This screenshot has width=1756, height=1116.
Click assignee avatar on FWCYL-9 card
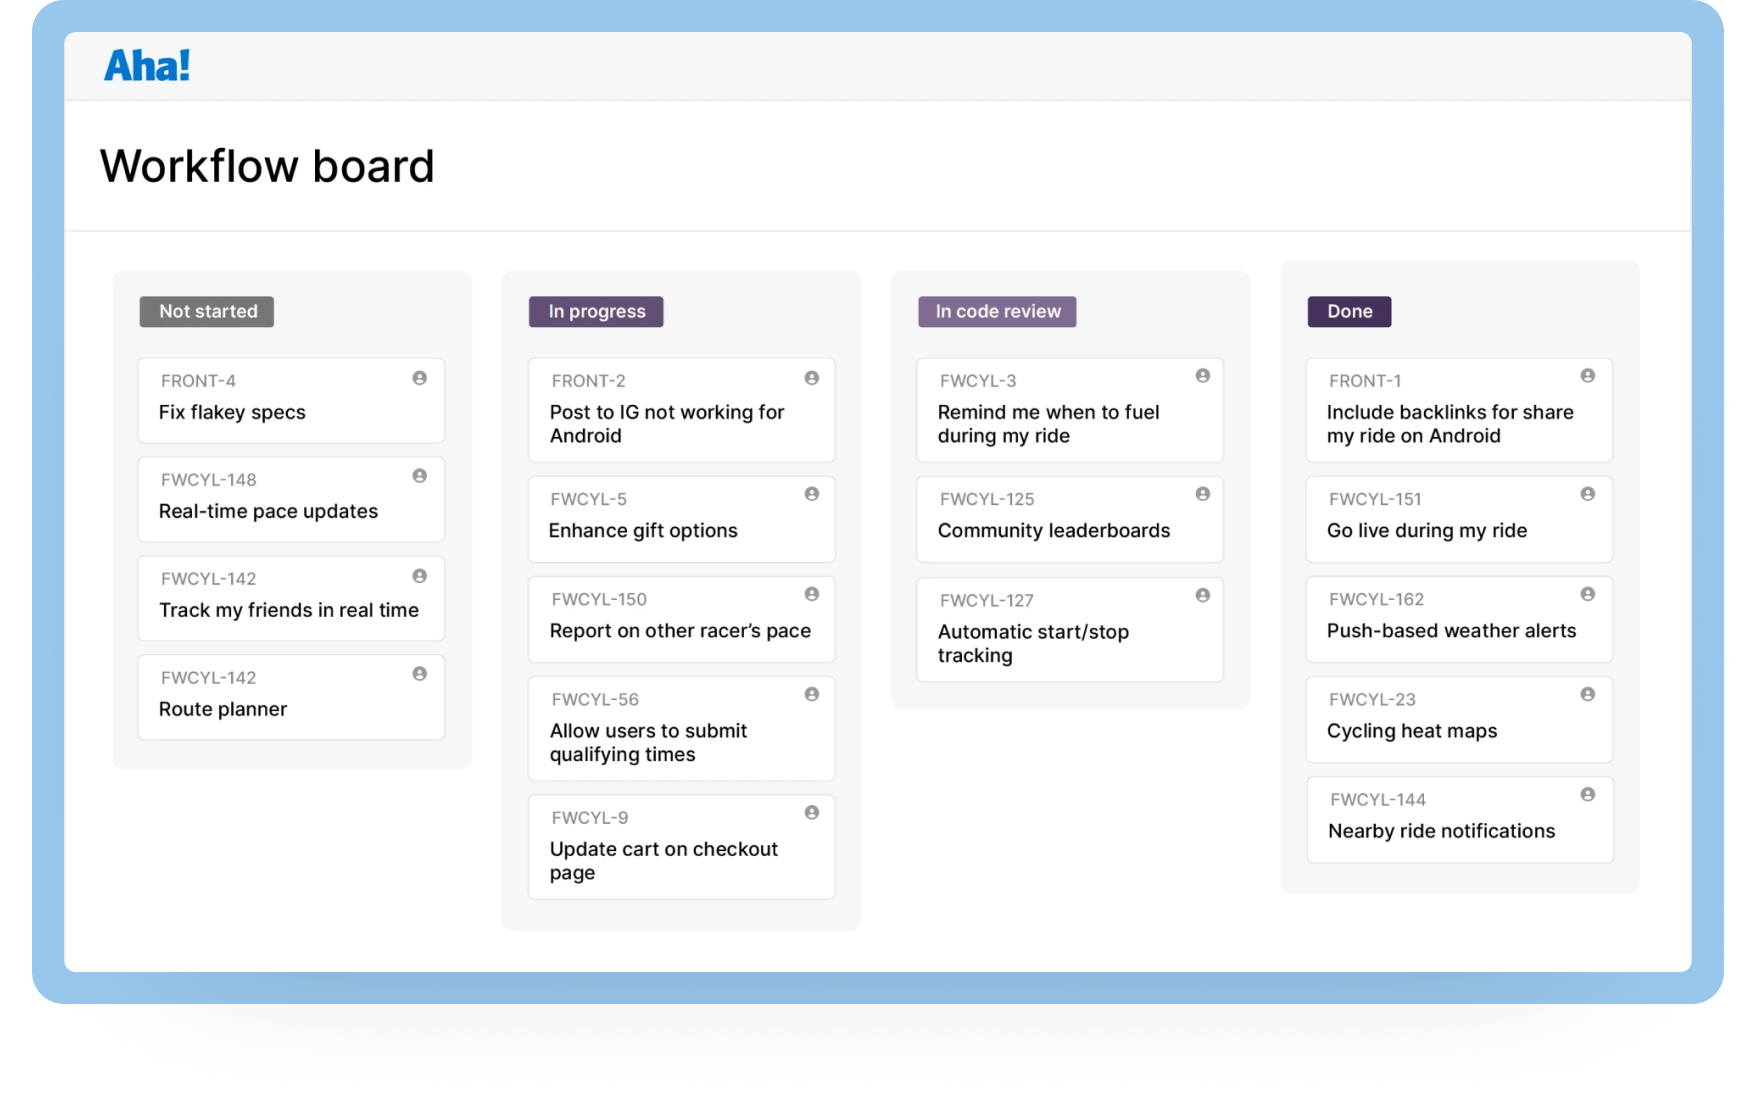(x=812, y=813)
